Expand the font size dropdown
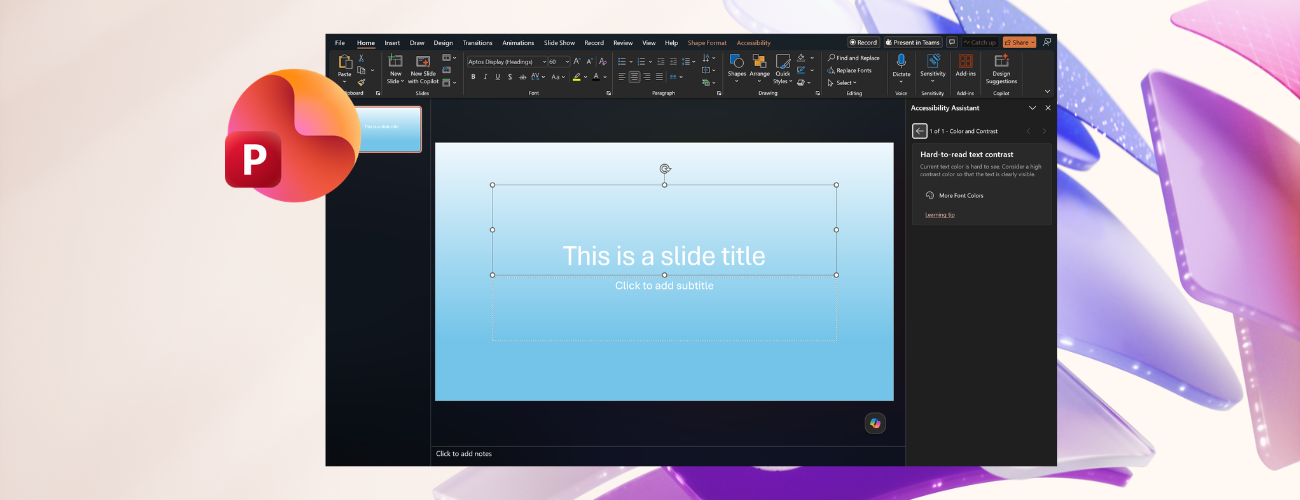Viewport: 1300px width, 500px height. (567, 61)
